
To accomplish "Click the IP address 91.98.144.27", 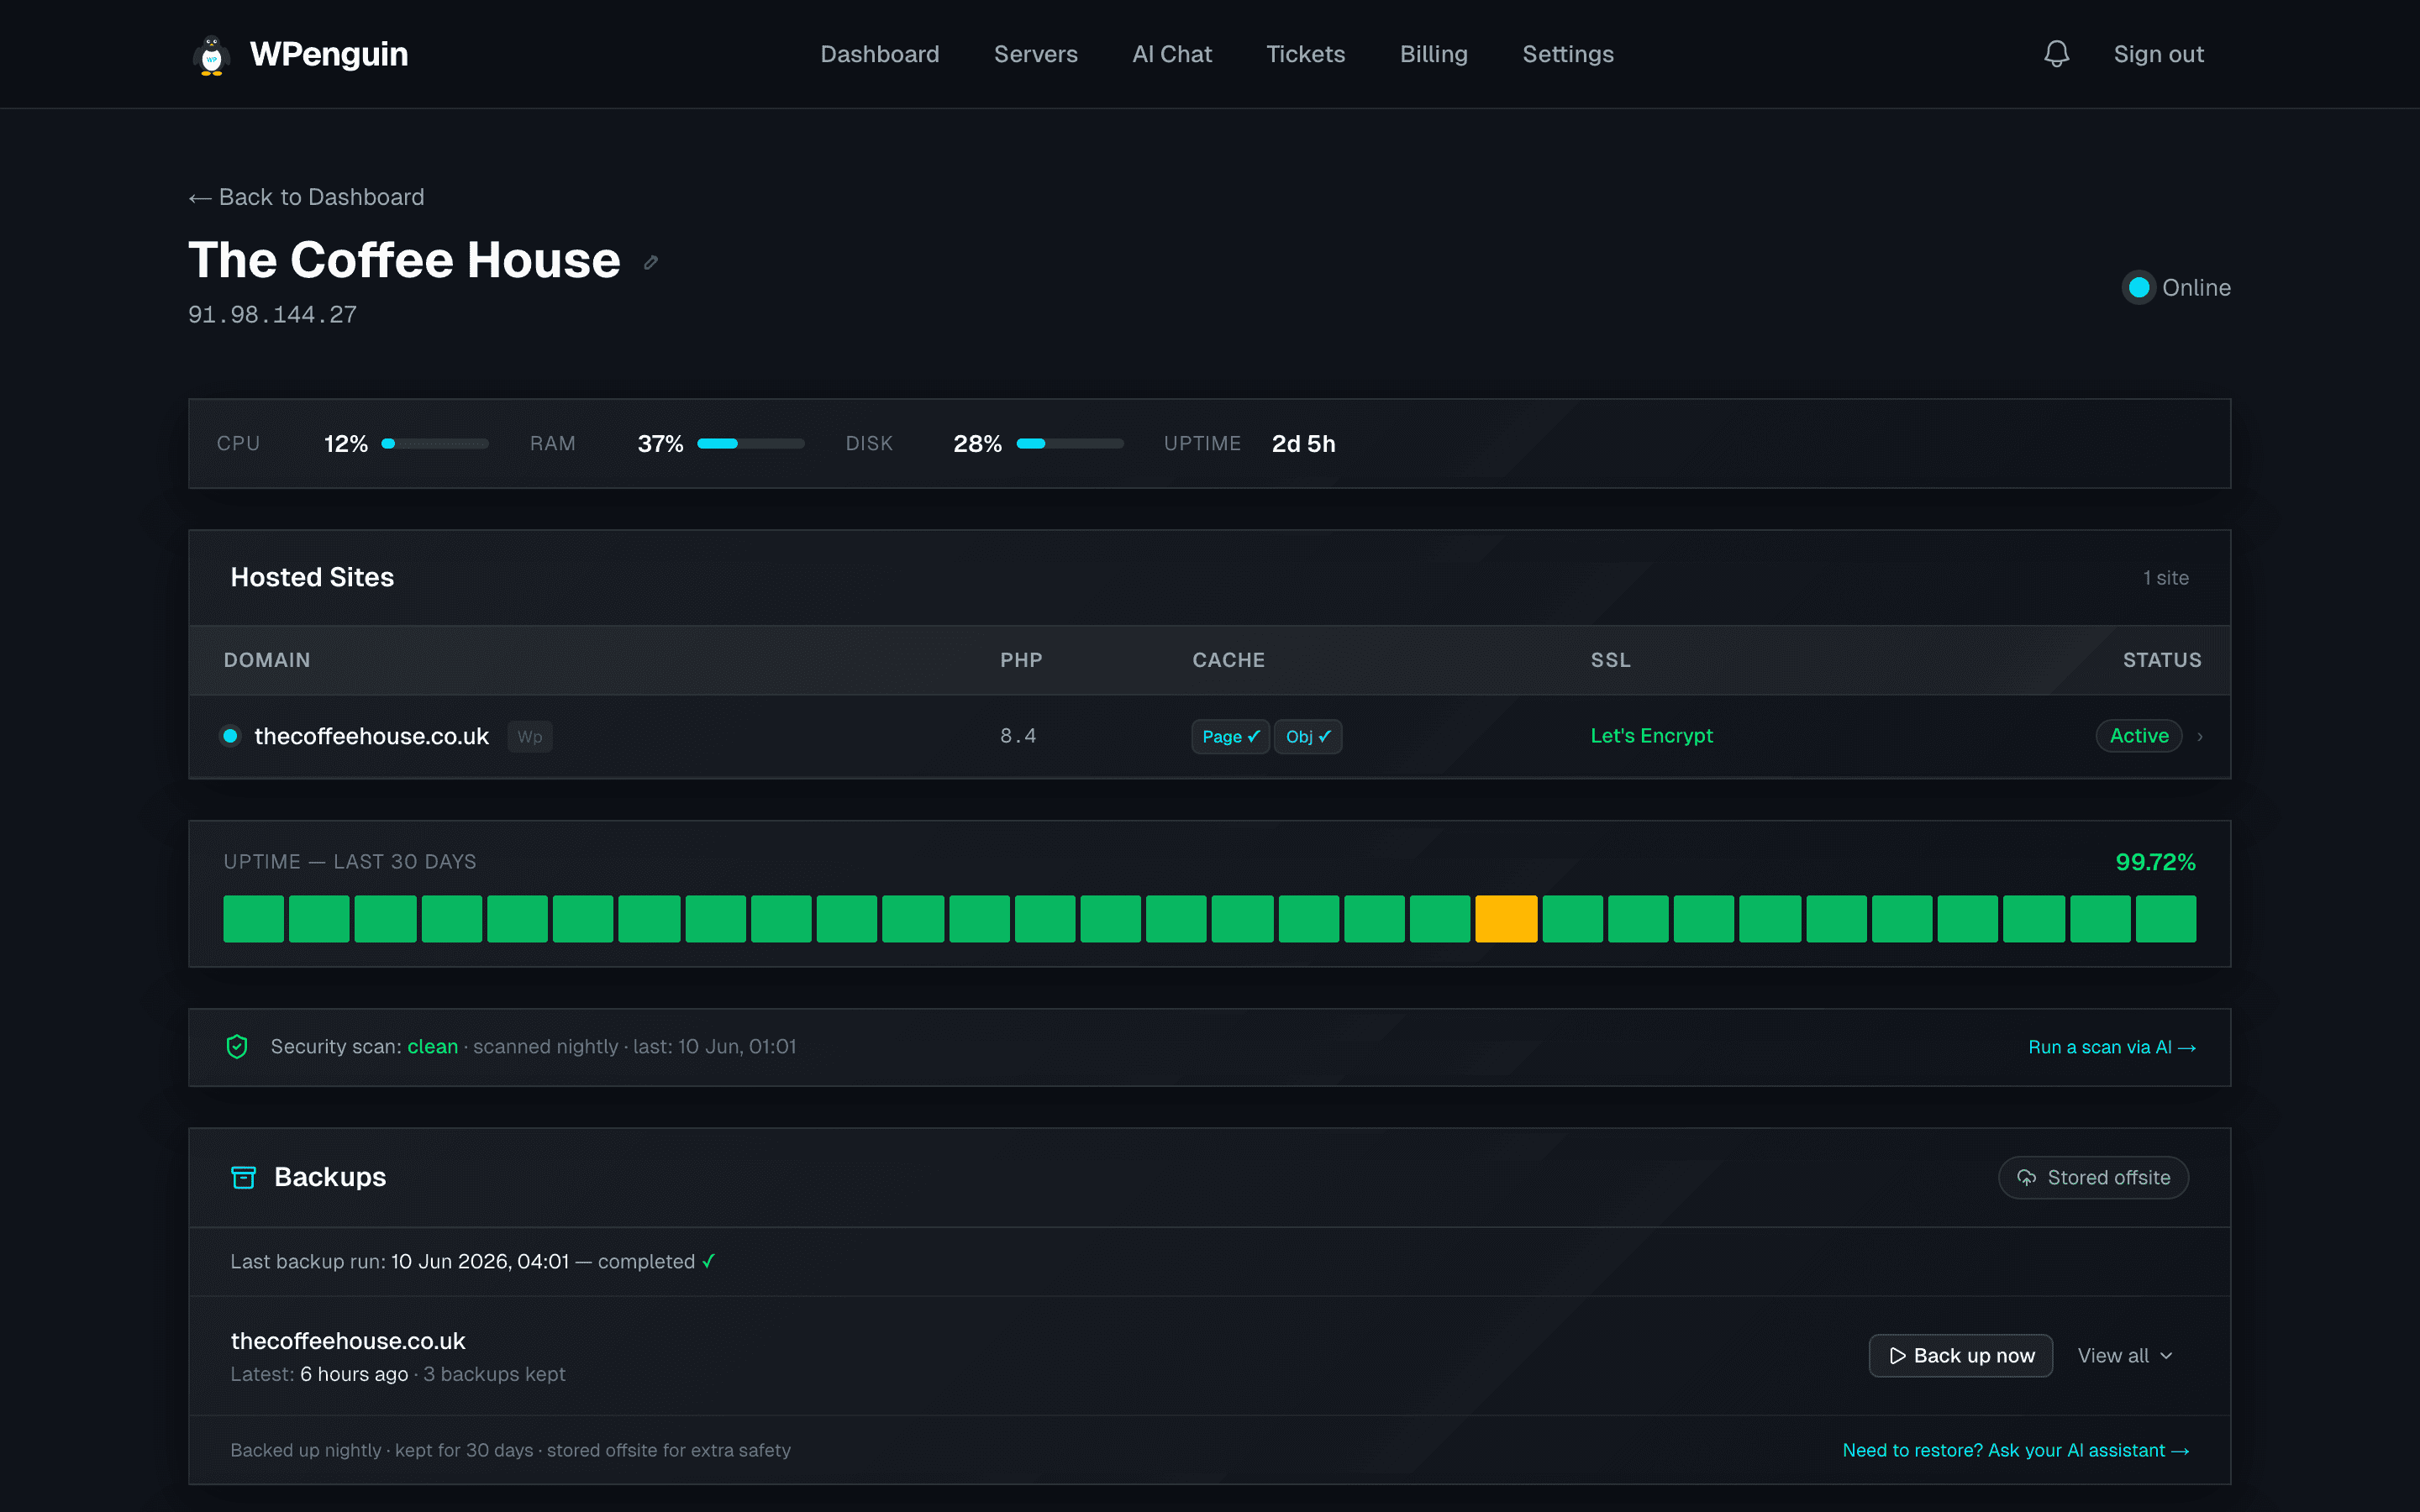I will pyautogui.click(x=272, y=315).
